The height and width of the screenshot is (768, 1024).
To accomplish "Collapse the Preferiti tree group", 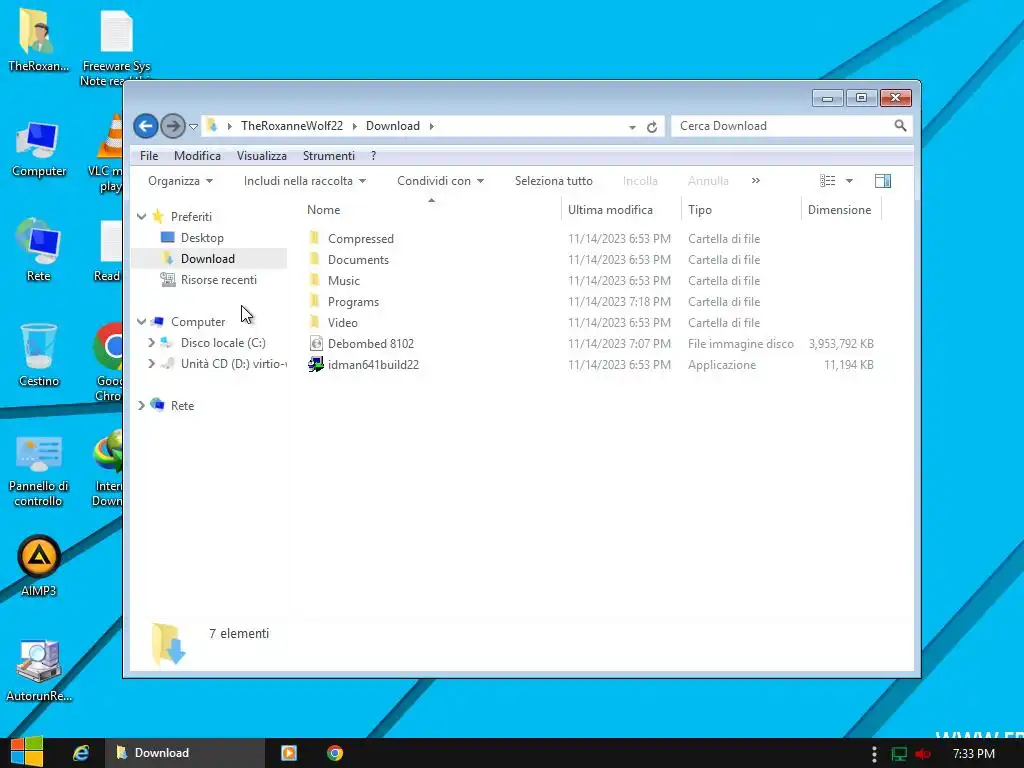I will 142,216.
